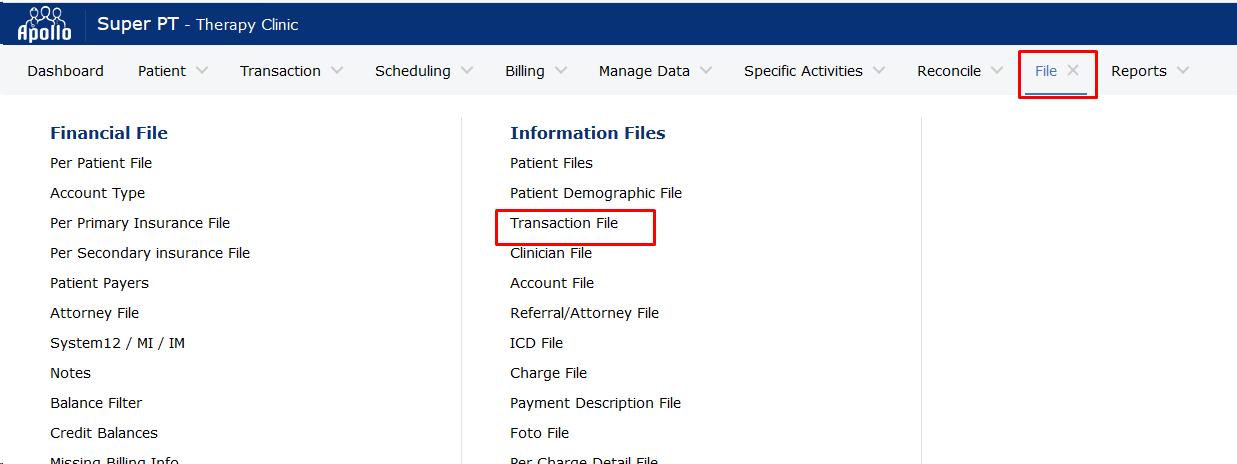Expand the Billing menu chevron
The height and width of the screenshot is (464, 1237).
pyautogui.click(x=561, y=71)
